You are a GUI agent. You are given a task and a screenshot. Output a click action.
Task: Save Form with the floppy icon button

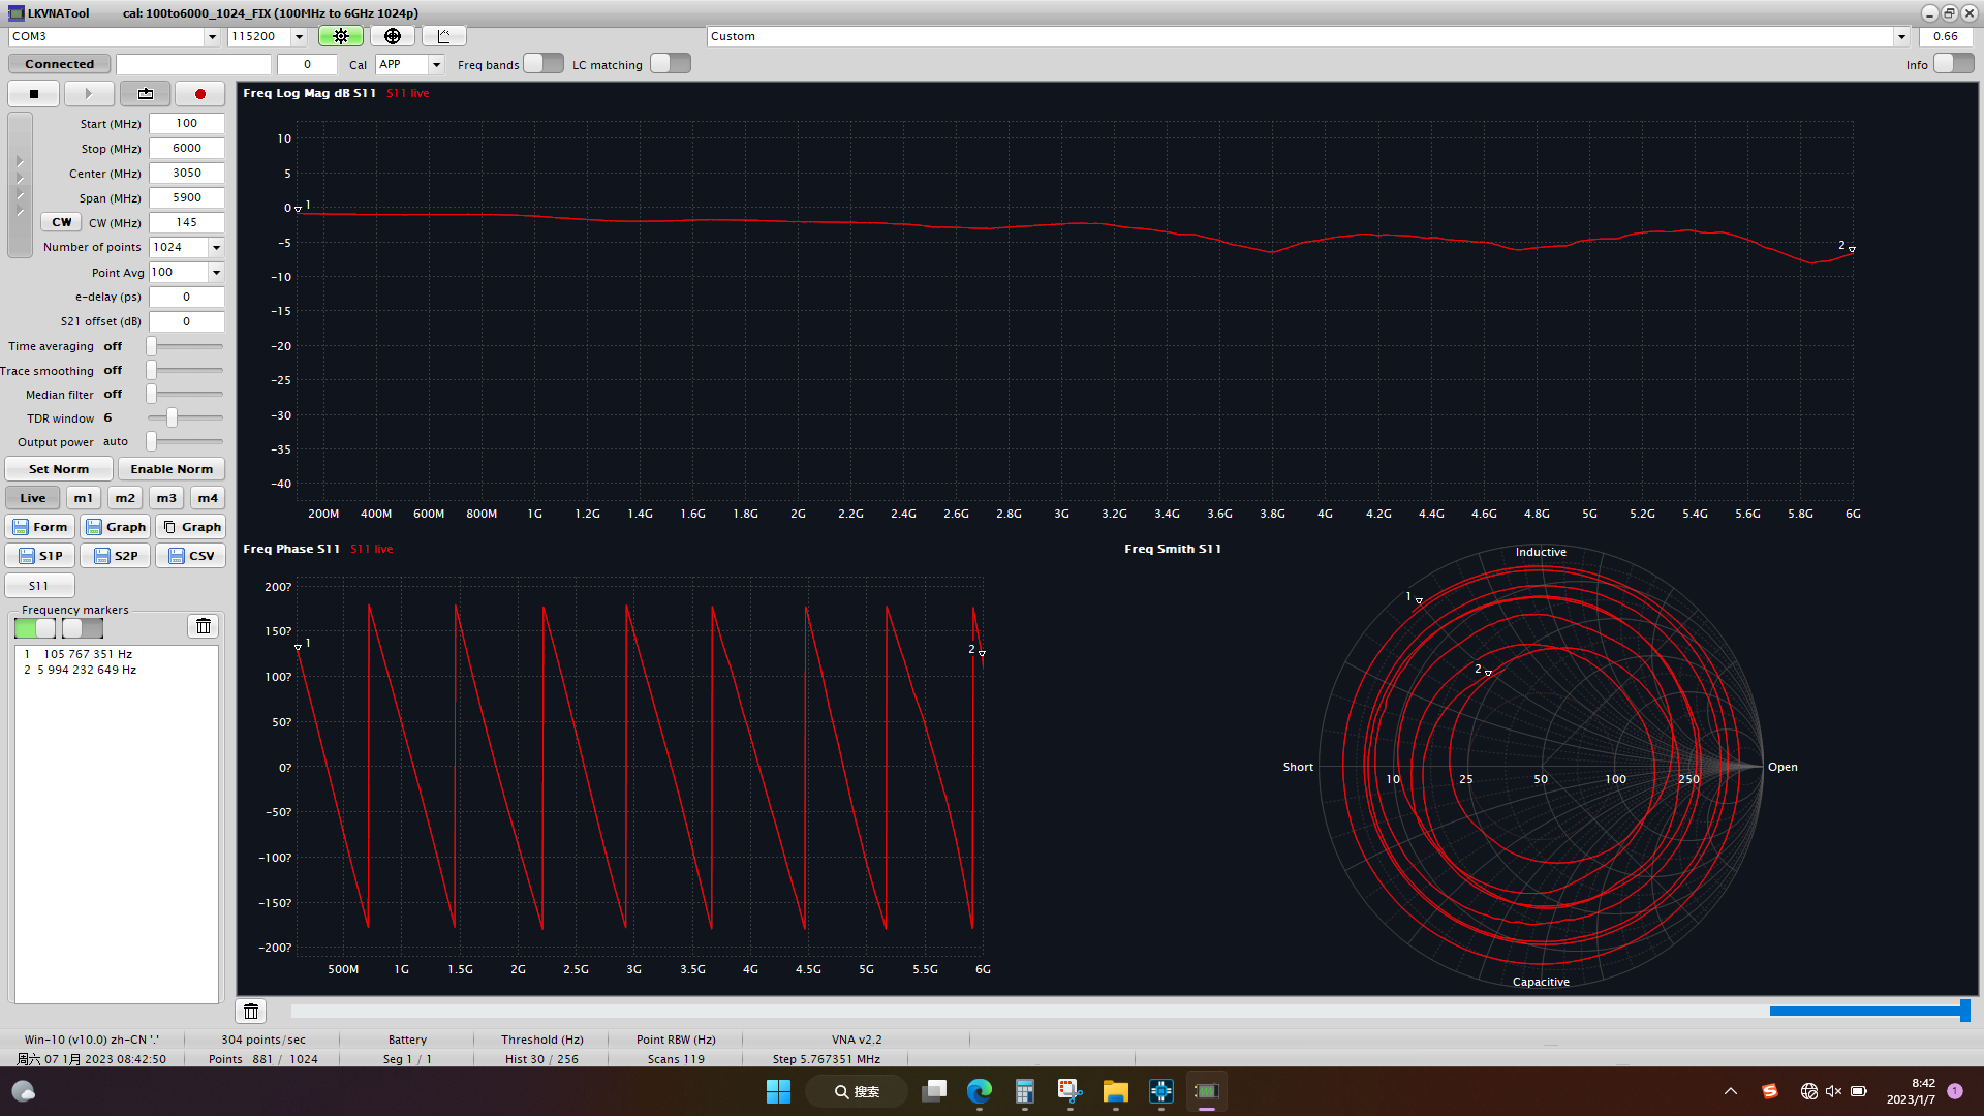(x=40, y=527)
